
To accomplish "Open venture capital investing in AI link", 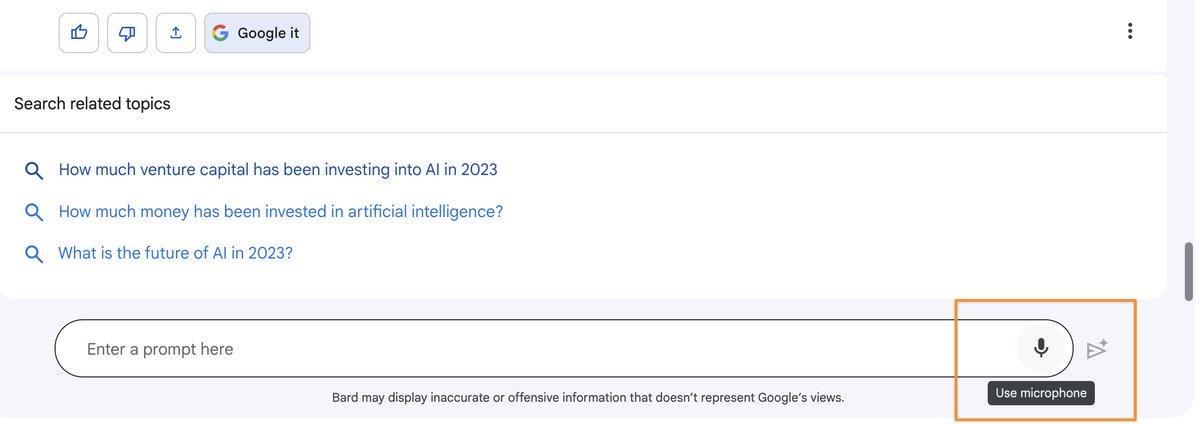I will click(278, 170).
